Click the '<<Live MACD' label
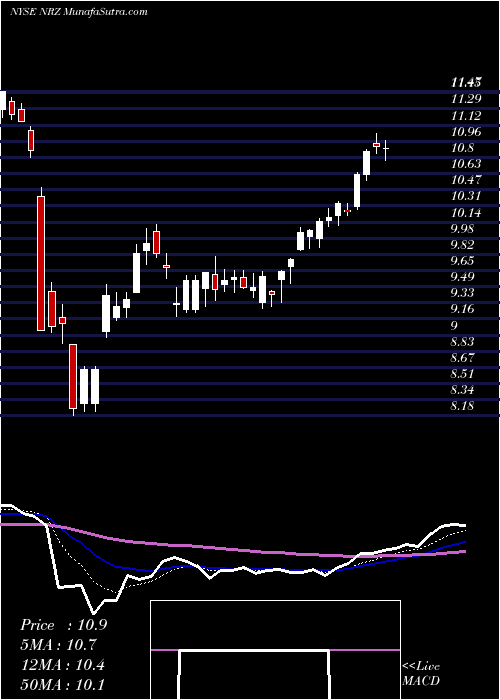Viewport: 500px width, 700px height. tap(421, 674)
